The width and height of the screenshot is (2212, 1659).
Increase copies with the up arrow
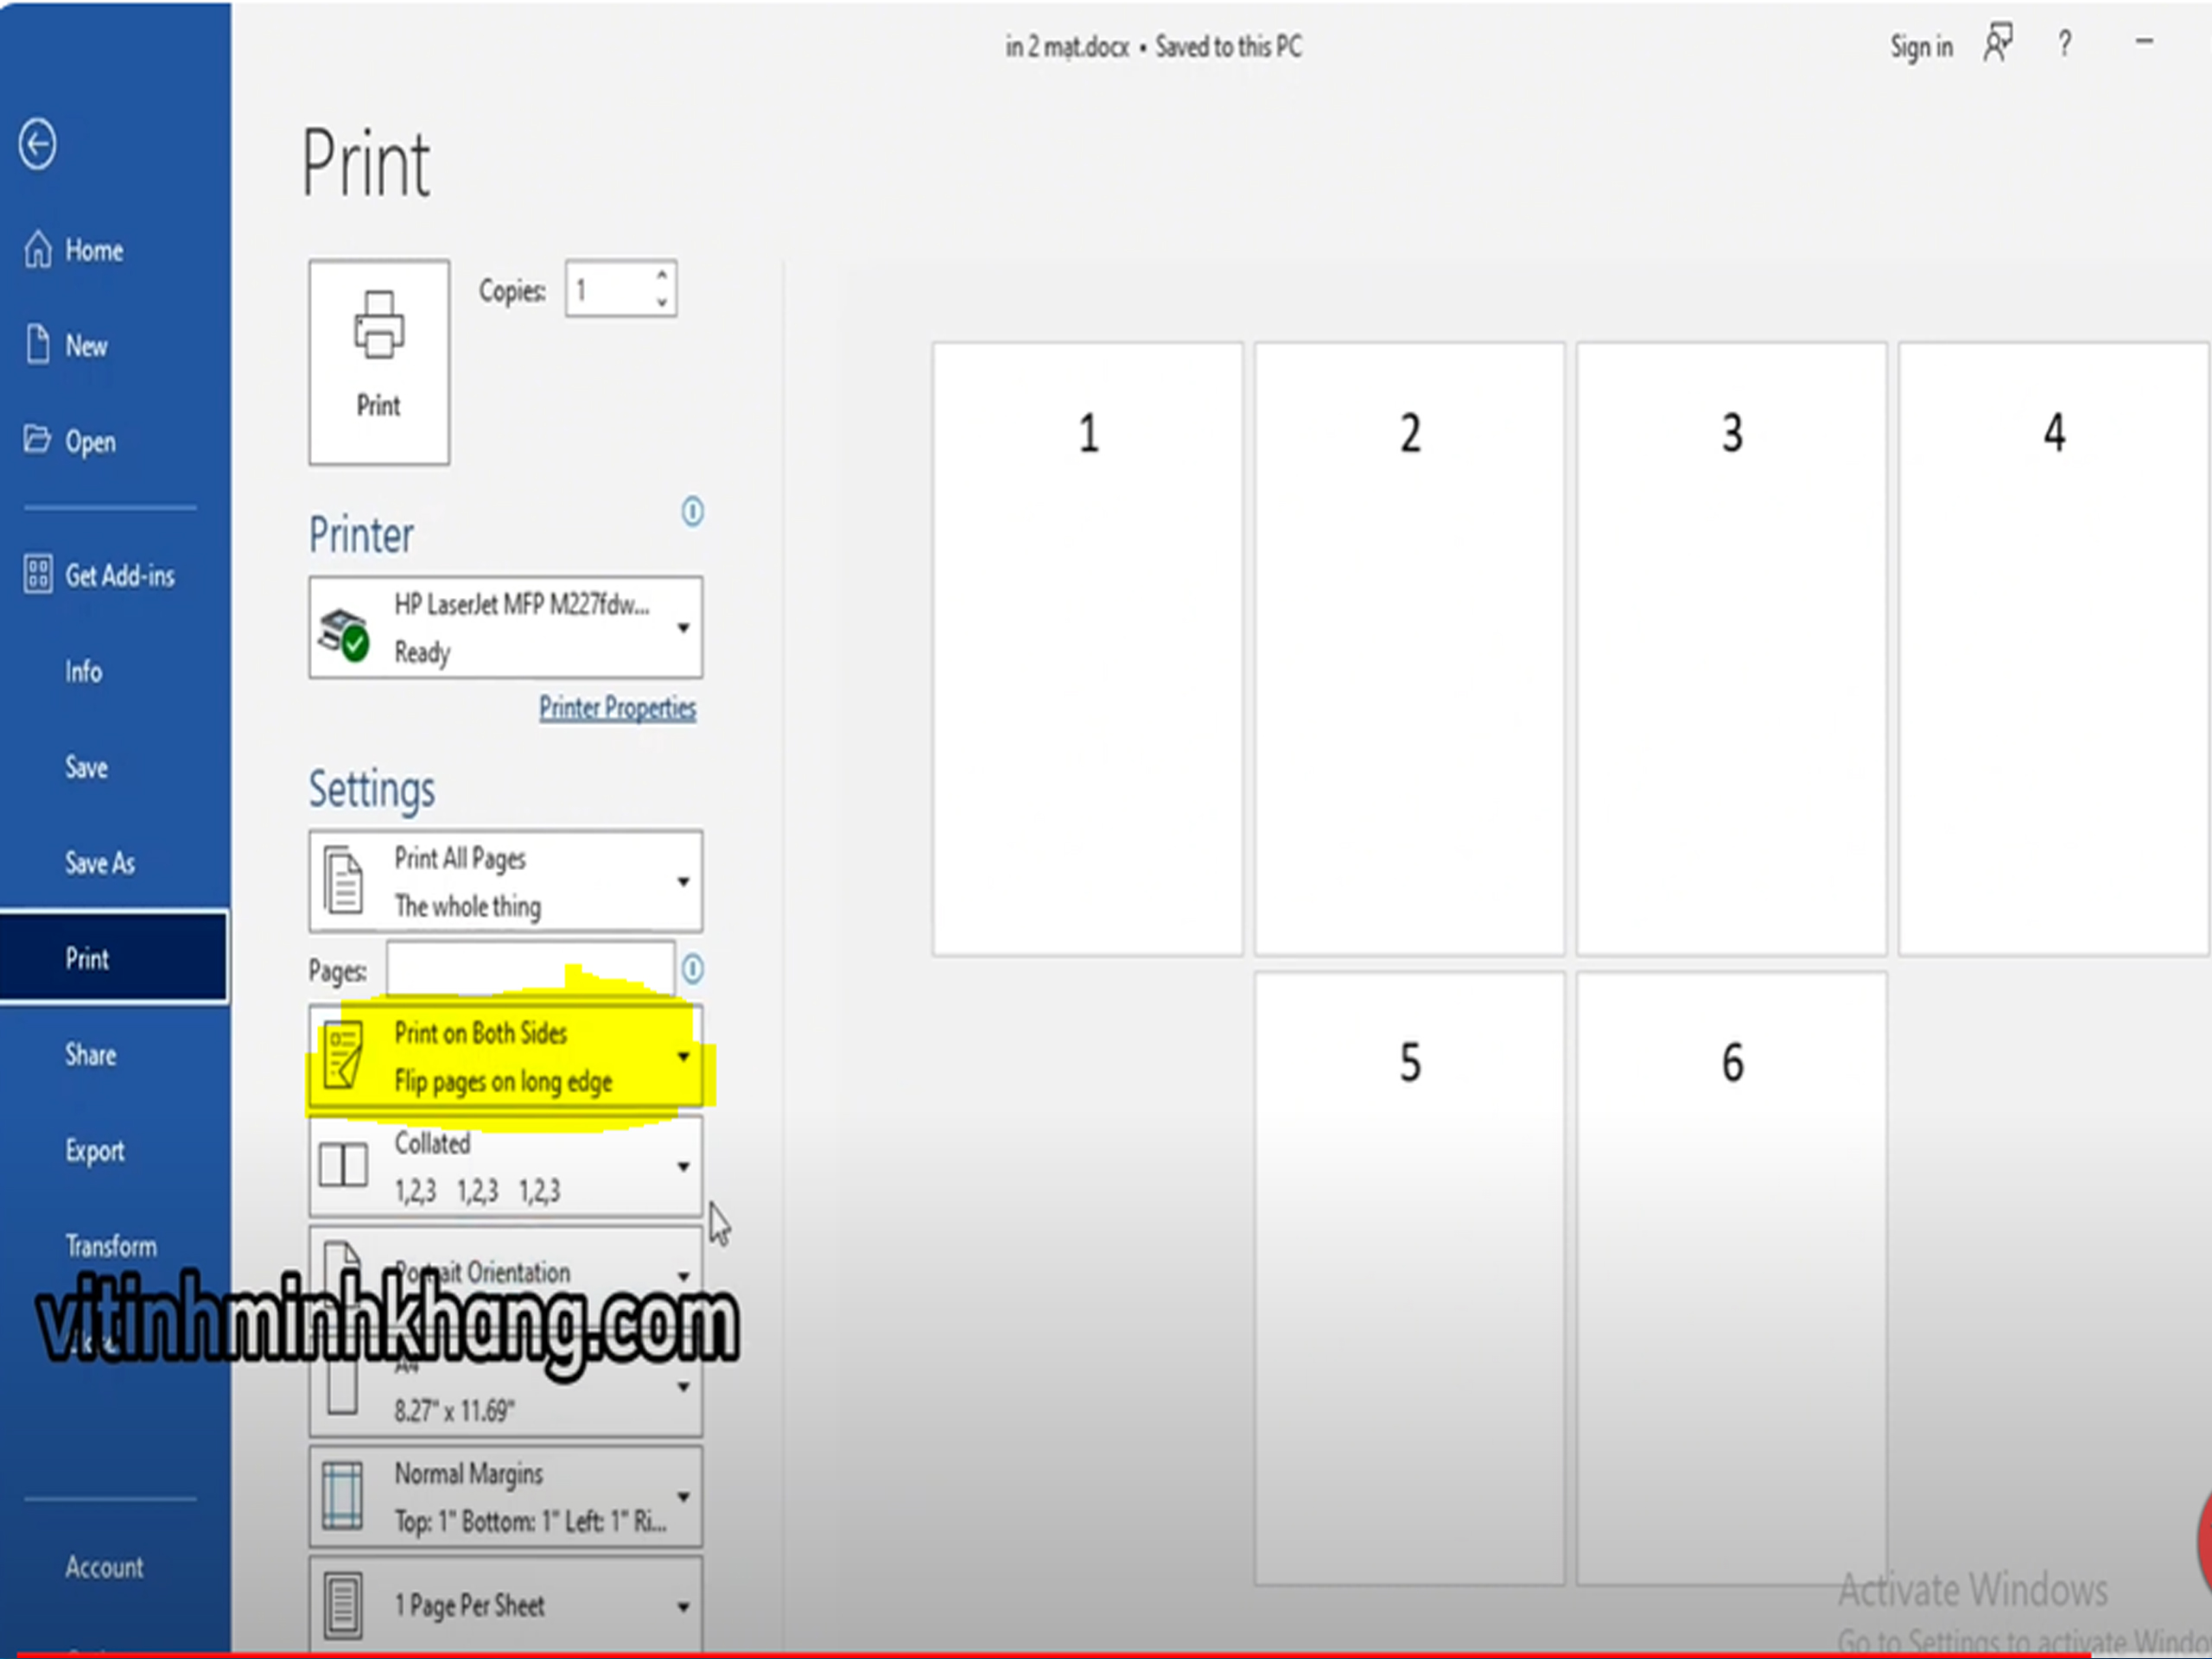tap(662, 275)
